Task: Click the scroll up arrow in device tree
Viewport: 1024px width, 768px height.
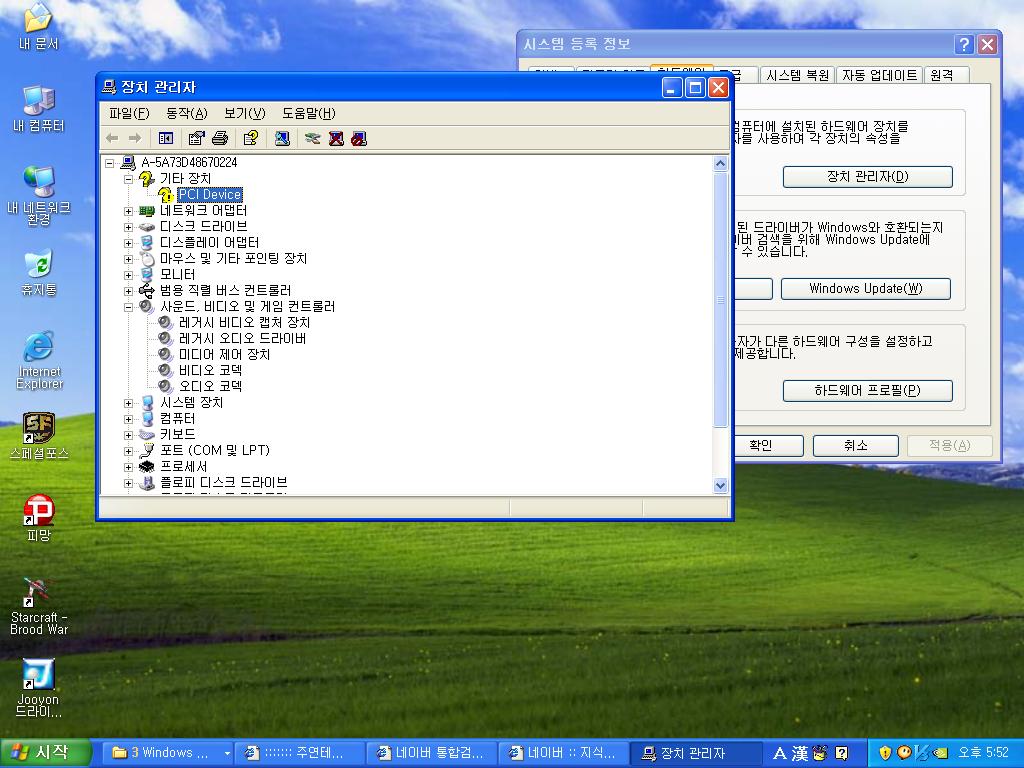Action: pyautogui.click(x=720, y=163)
